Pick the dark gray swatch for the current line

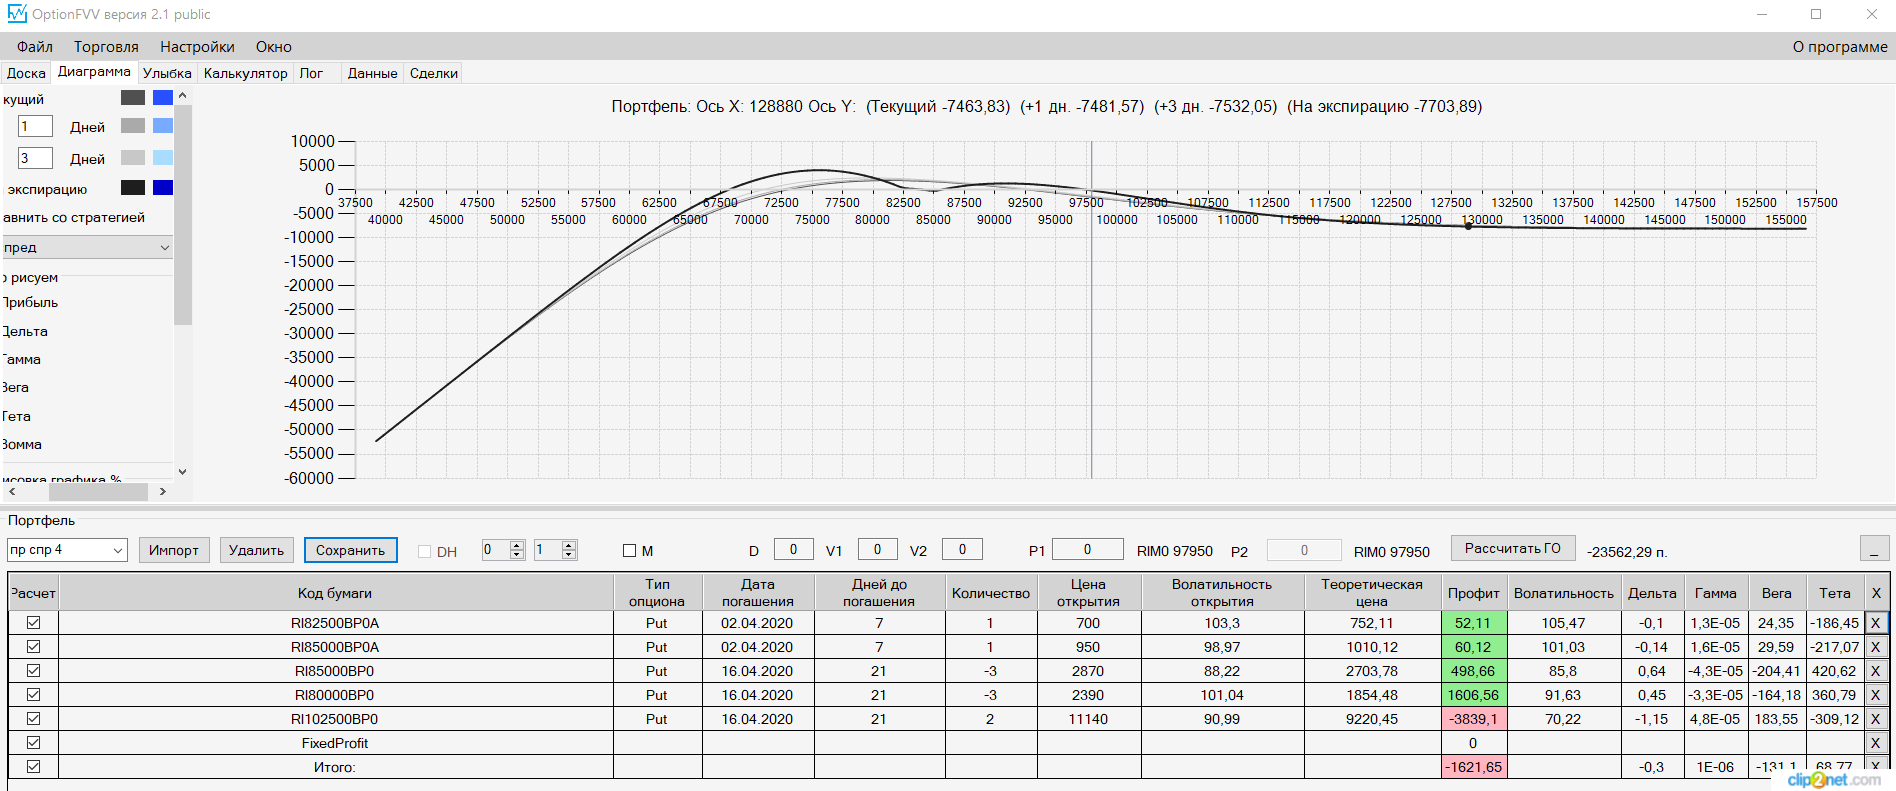133,97
